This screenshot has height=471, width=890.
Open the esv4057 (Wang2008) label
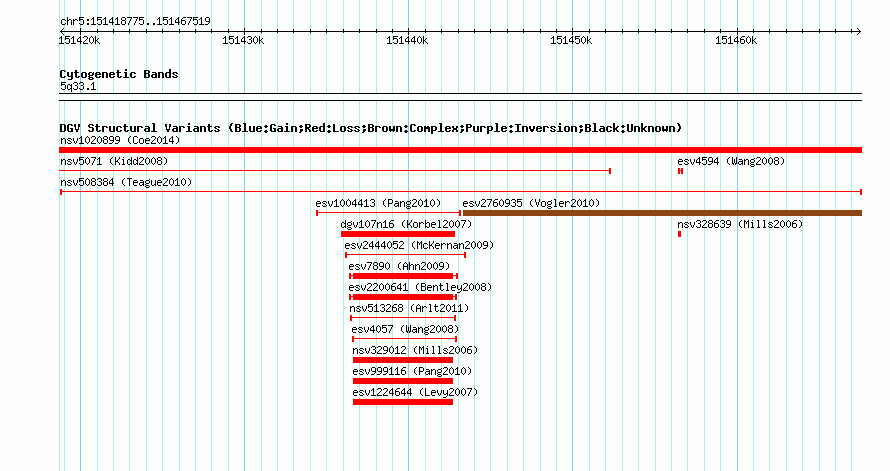click(x=405, y=329)
